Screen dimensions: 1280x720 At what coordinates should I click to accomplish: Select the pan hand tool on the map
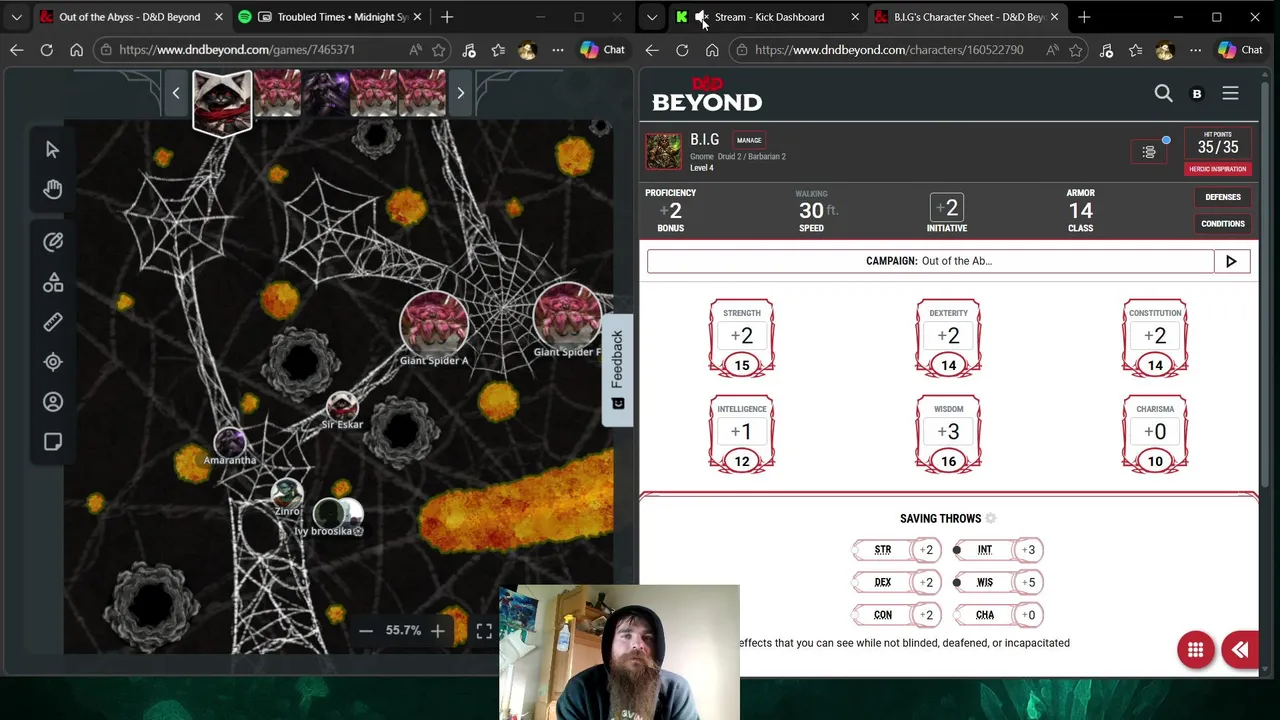click(x=52, y=189)
